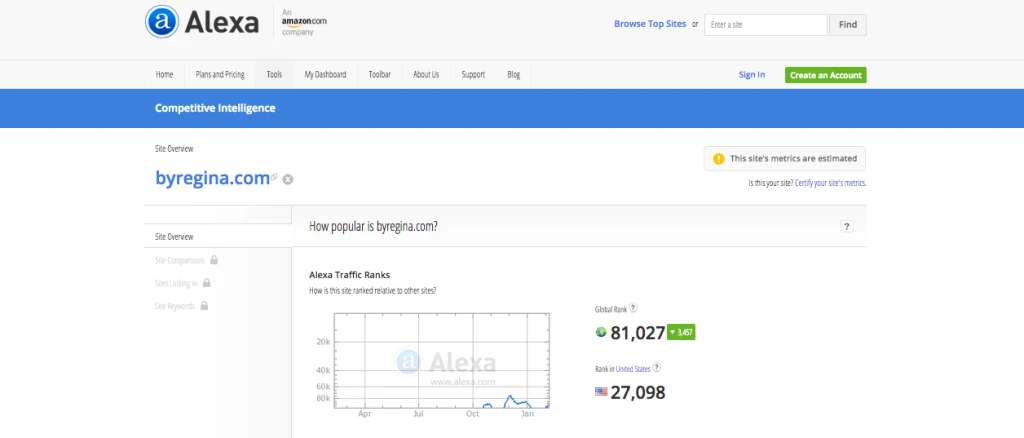Focus the Enter a site search field
Screen dimensions: 1024x438
765,25
